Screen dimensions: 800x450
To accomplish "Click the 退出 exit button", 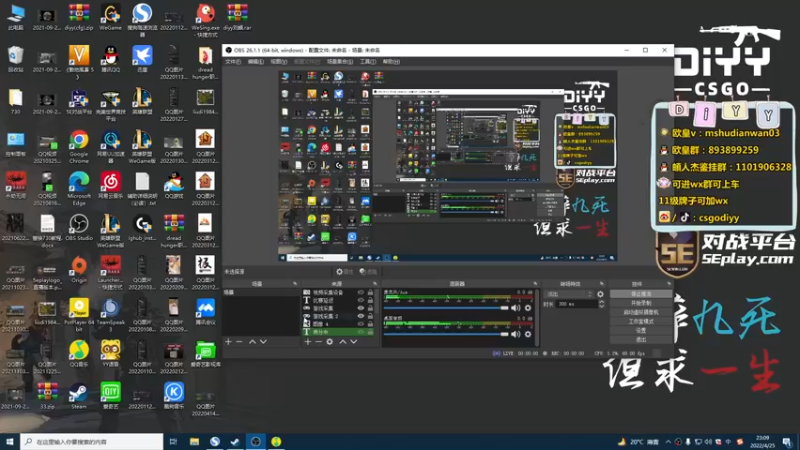I will (x=641, y=339).
